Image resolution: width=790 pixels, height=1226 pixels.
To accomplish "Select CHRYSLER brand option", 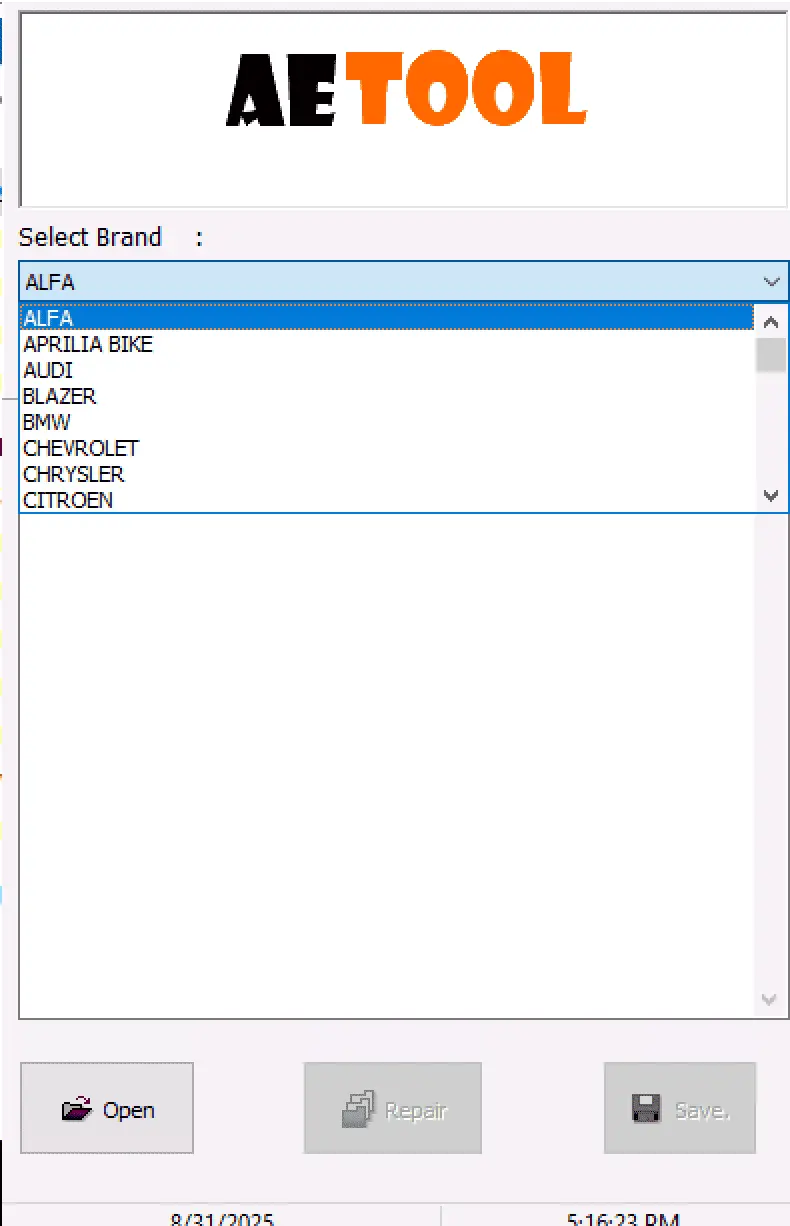I will pyautogui.click(x=74, y=474).
